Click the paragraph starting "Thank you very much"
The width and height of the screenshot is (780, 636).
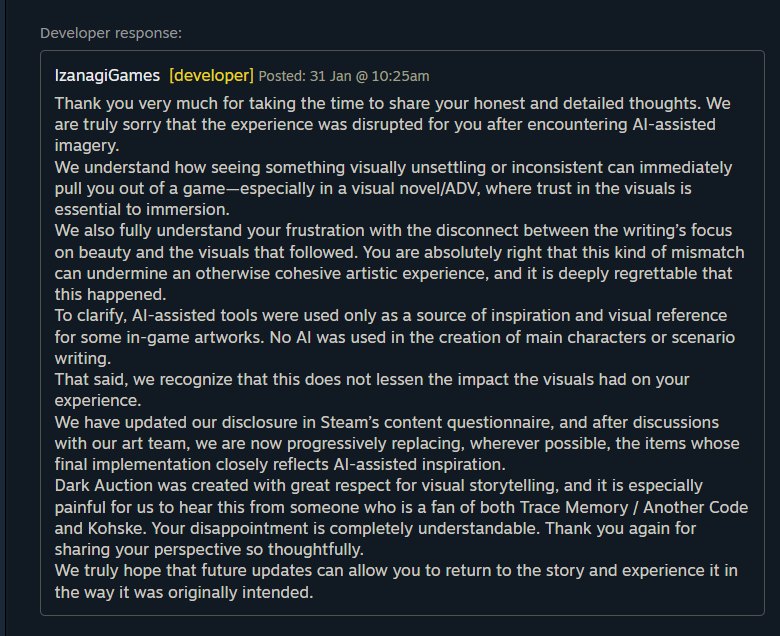tap(400, 124)
